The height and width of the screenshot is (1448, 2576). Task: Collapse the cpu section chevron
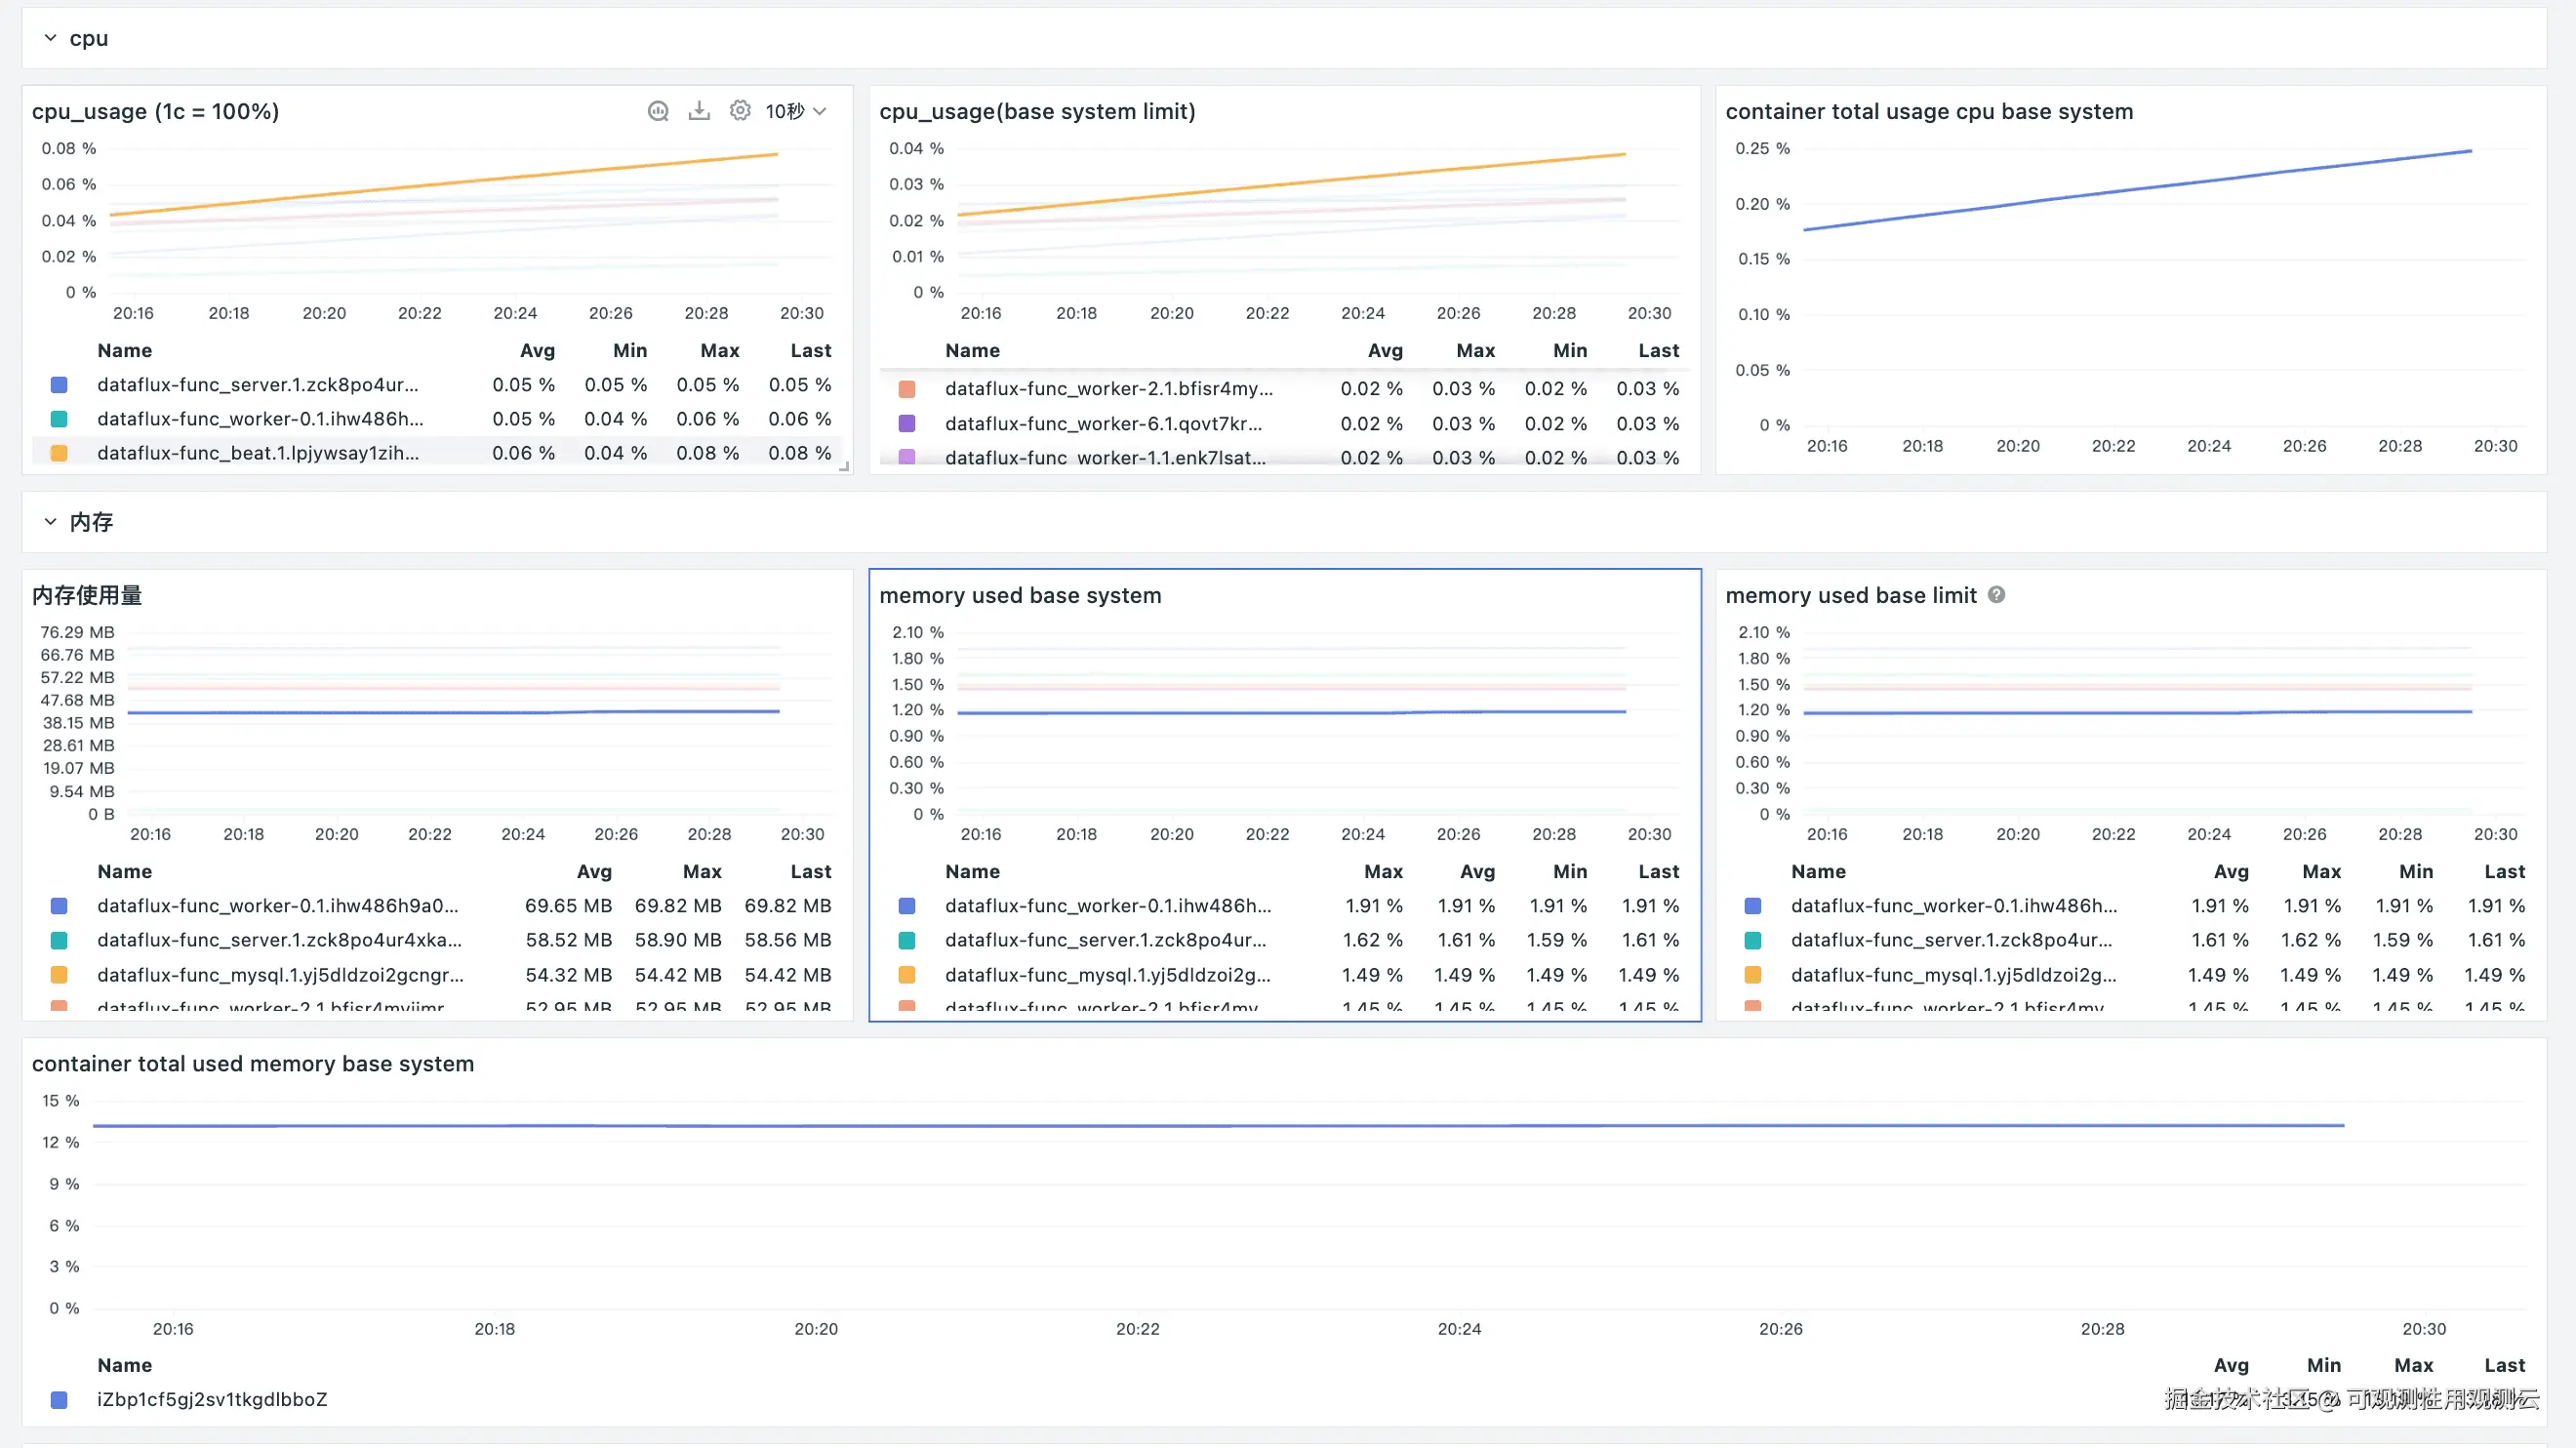pos(50,38)
